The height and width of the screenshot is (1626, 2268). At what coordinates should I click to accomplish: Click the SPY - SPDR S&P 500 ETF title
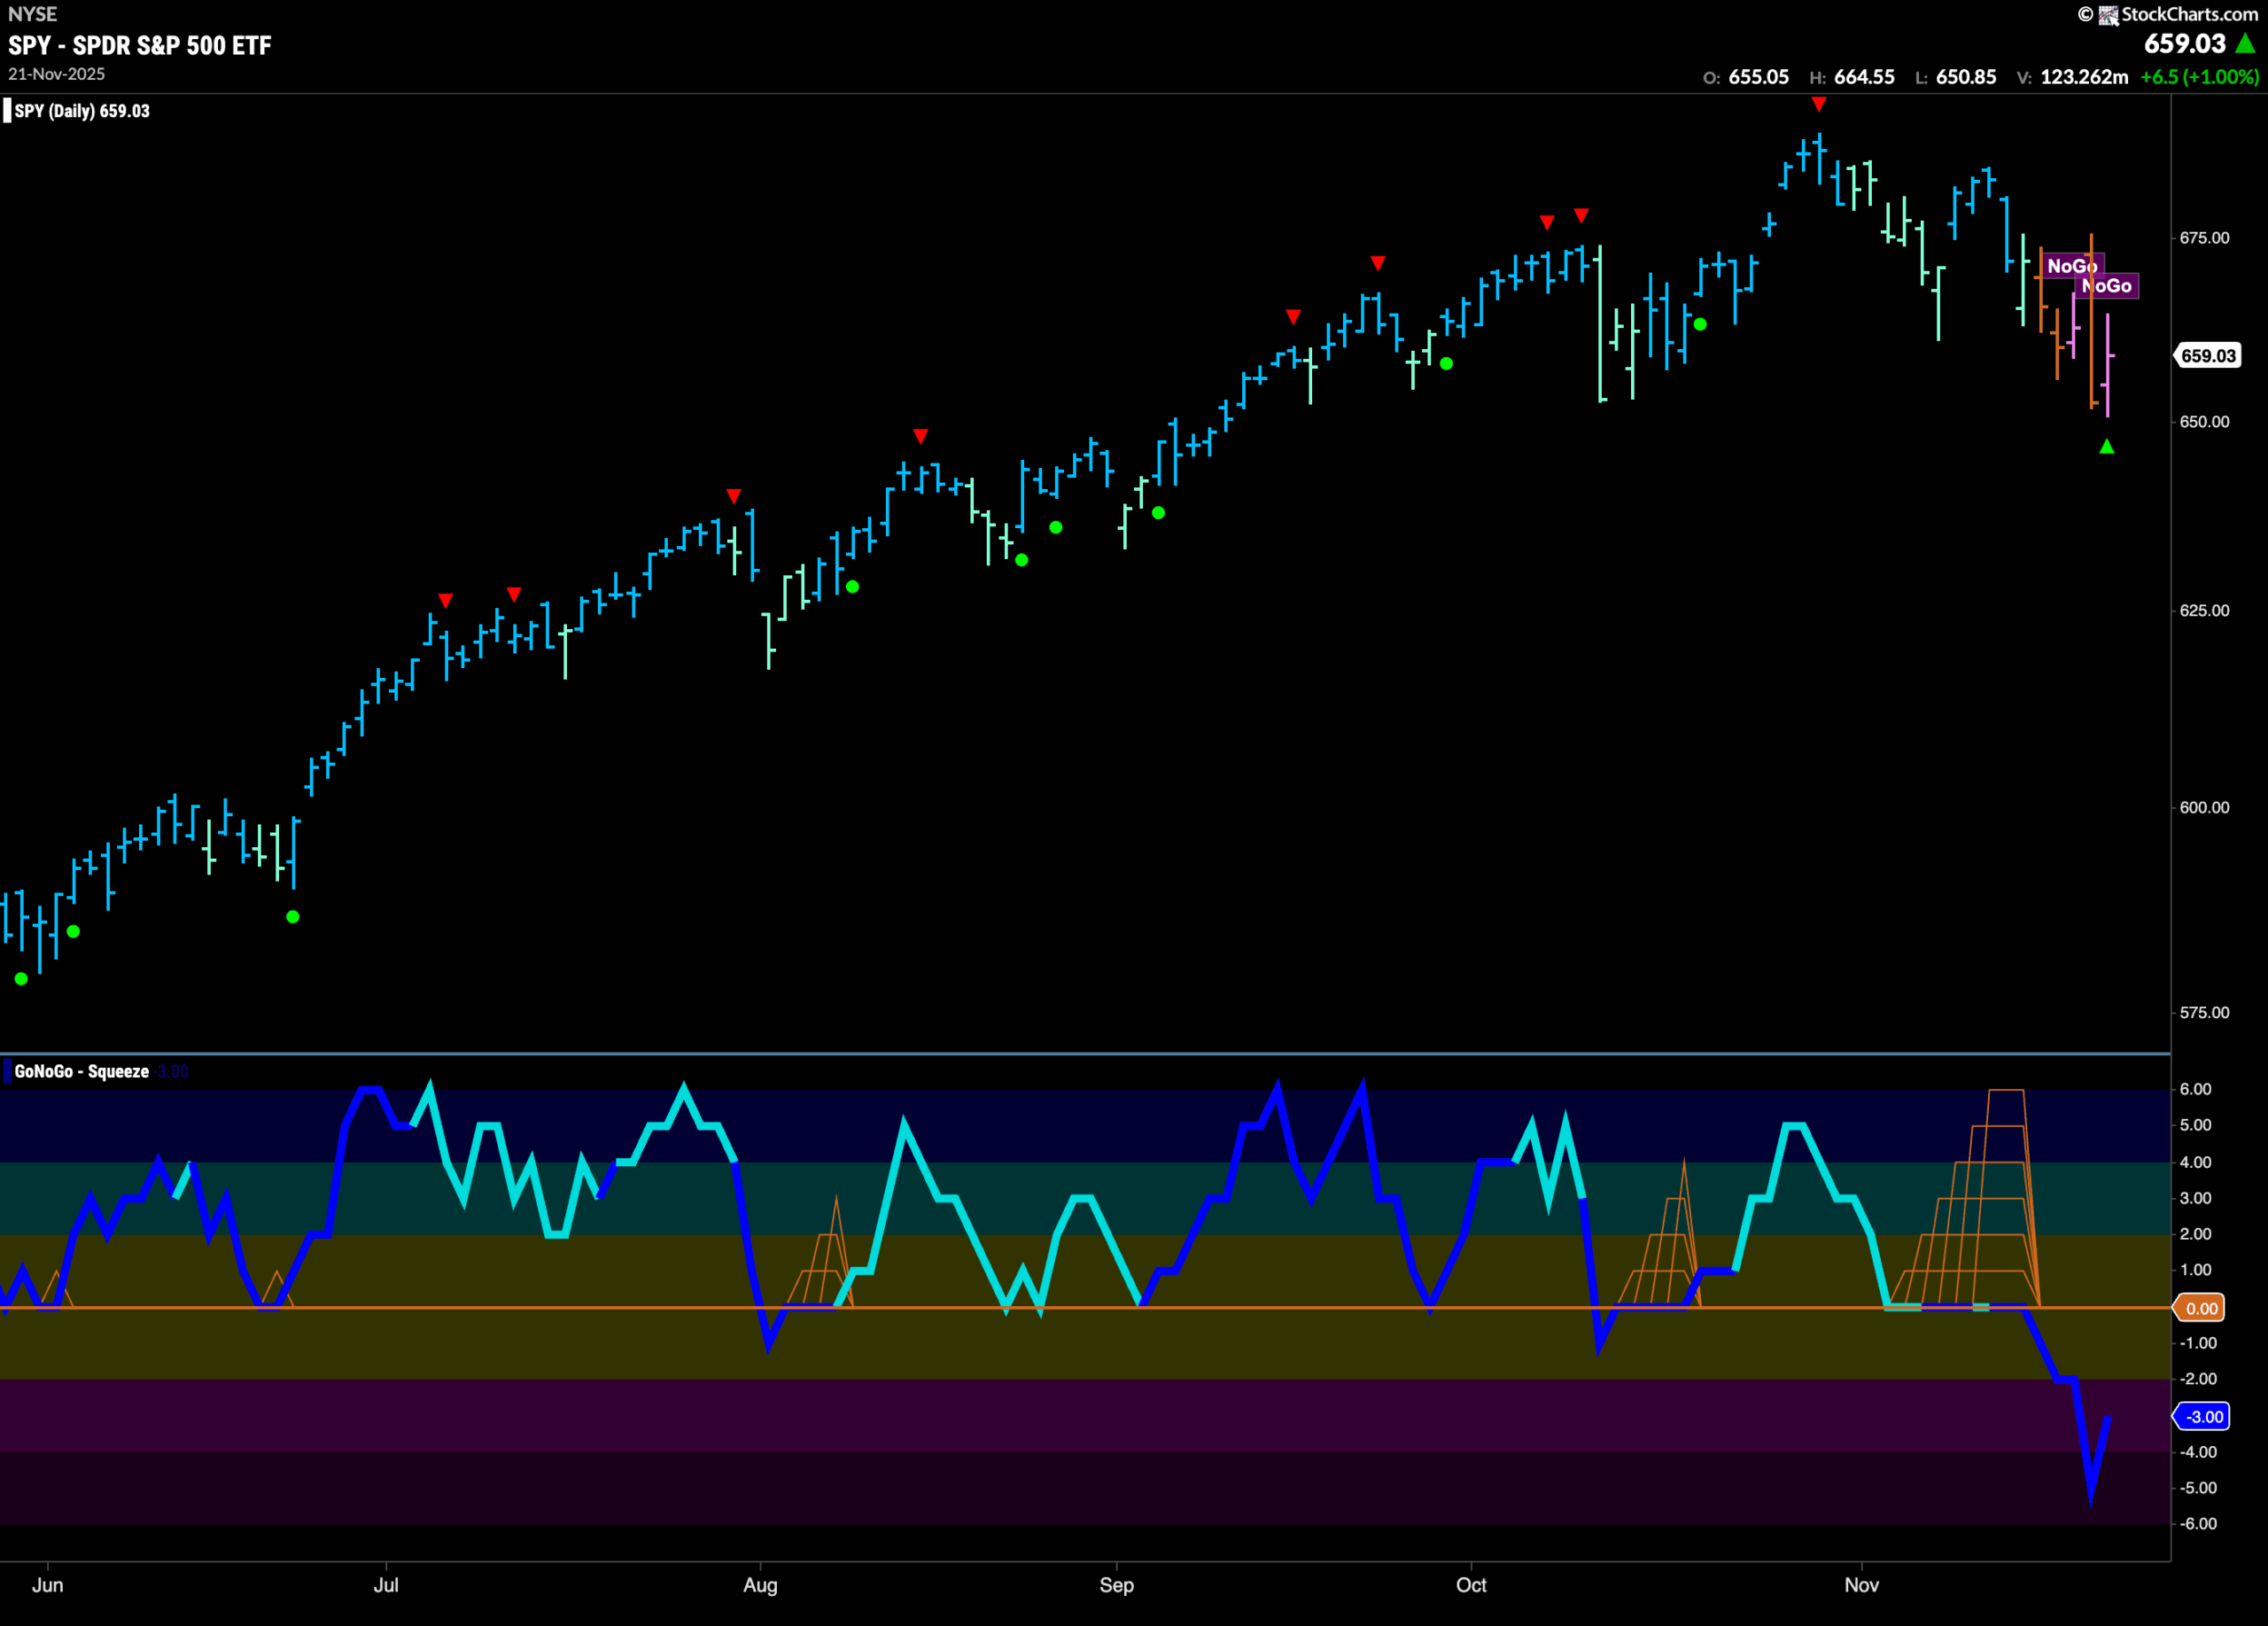[140, 45]
